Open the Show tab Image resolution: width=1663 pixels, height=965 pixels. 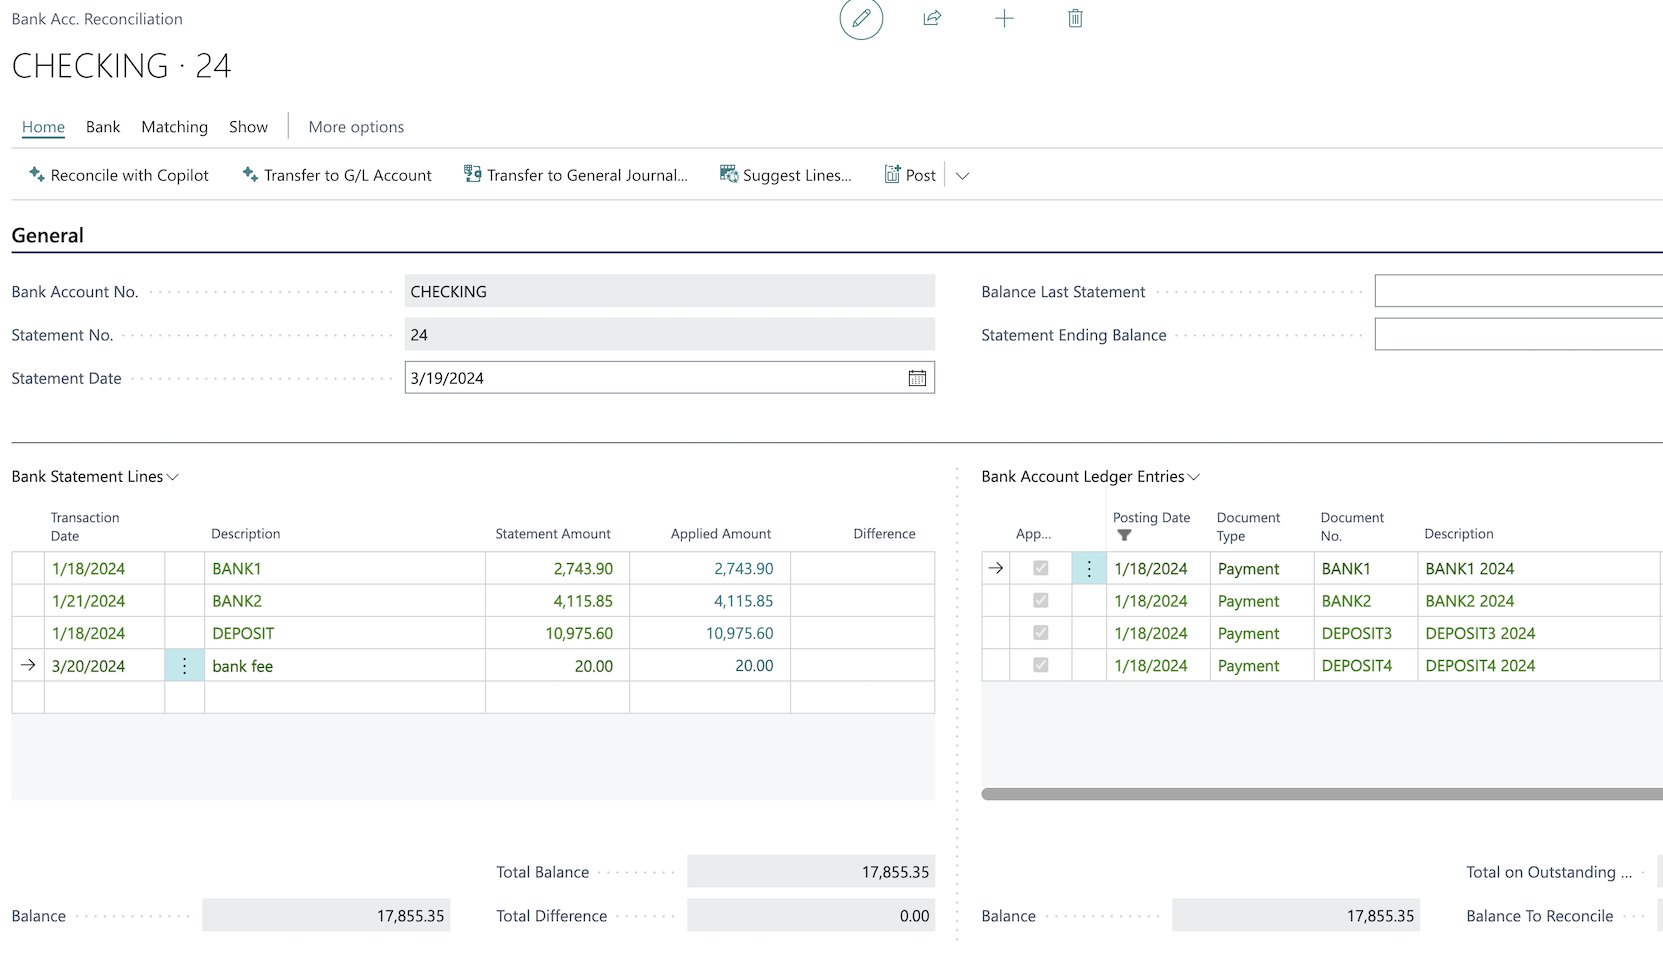click(x=249, y=127)
